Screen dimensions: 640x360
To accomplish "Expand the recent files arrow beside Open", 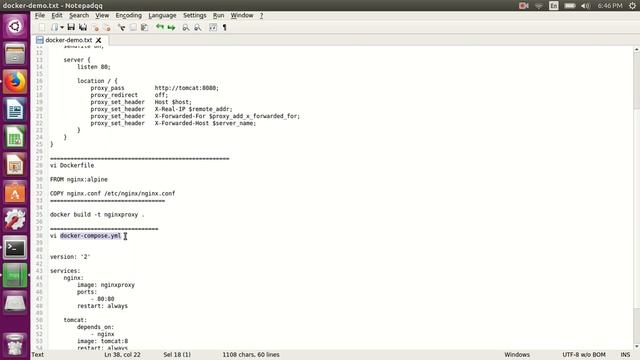I will click(x=62, y=27).
